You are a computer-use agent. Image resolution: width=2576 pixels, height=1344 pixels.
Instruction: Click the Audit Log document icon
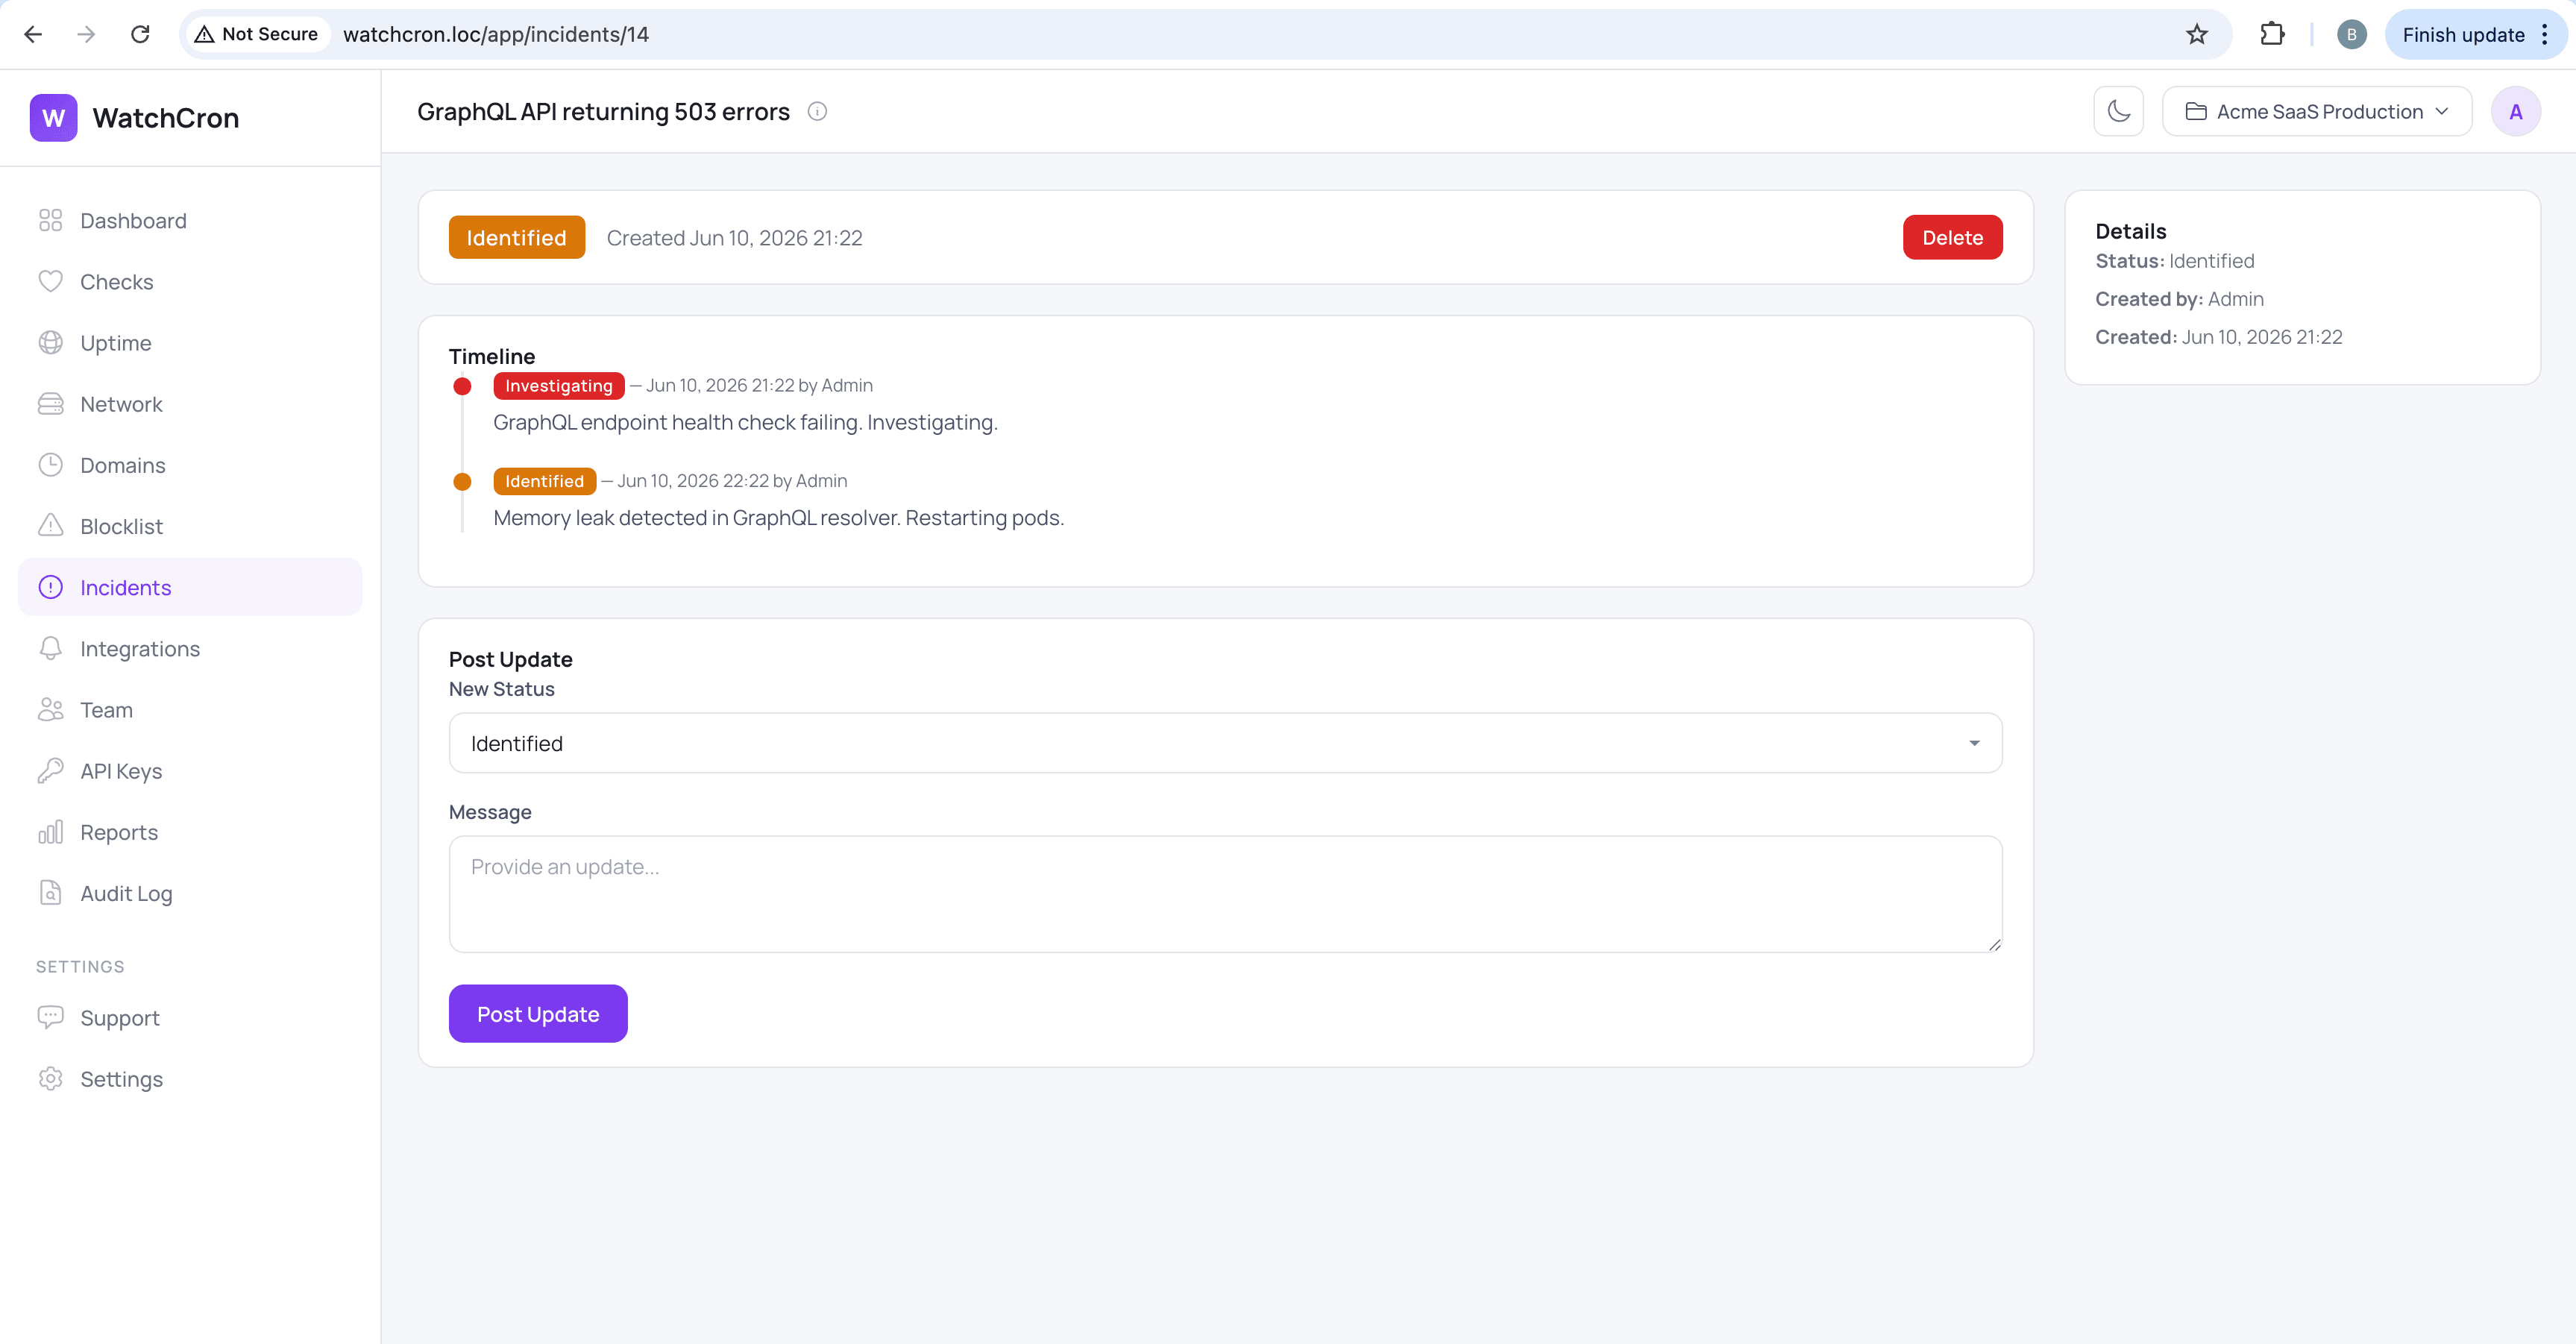click(50, 892)
